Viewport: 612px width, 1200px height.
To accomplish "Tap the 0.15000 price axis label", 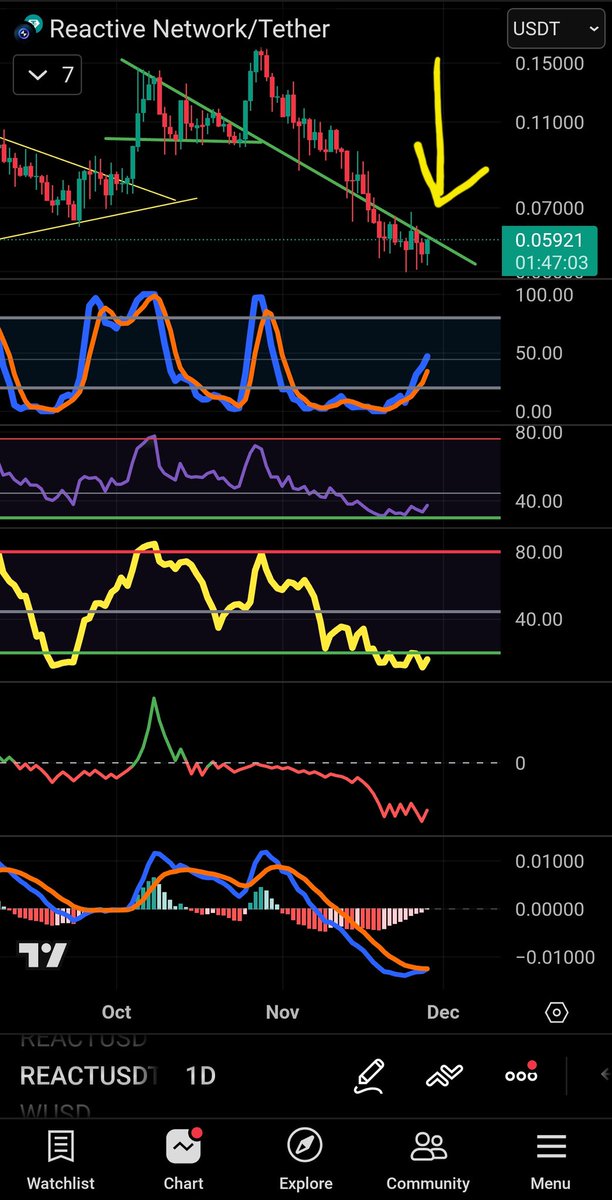I will click(550, 64).
